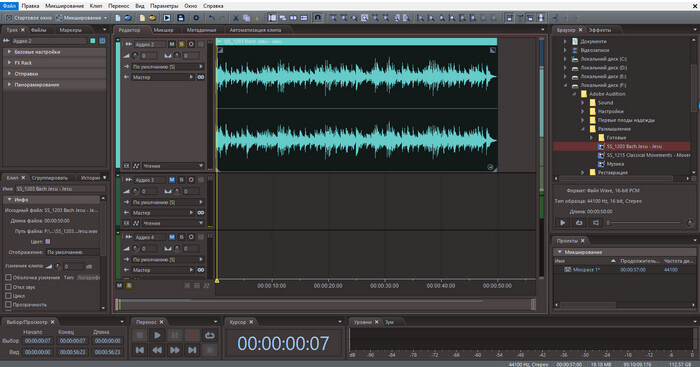700x367 pixels.
Task: Jump to the end with the skip-to-end button
Action: pyautogui.click(x=192, y=350)
